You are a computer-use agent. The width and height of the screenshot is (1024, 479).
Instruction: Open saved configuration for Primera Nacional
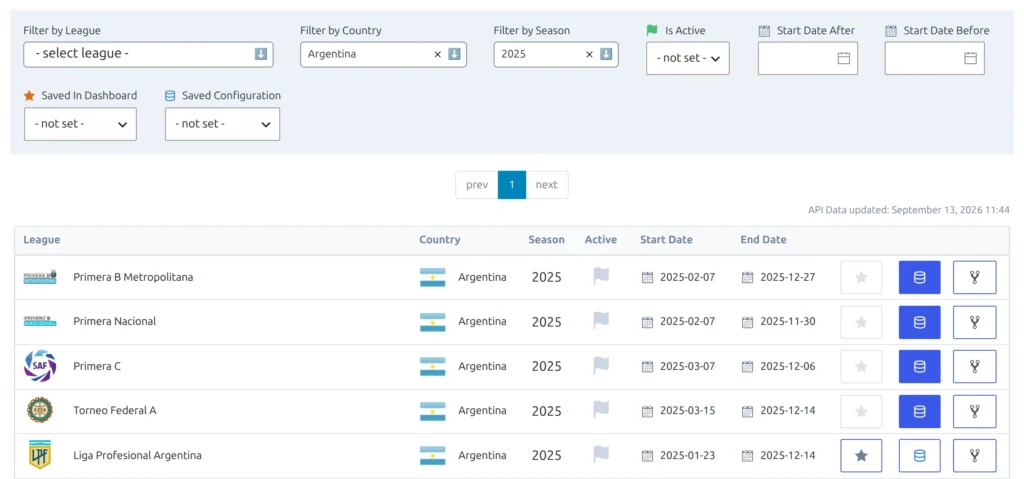(920, 322)
